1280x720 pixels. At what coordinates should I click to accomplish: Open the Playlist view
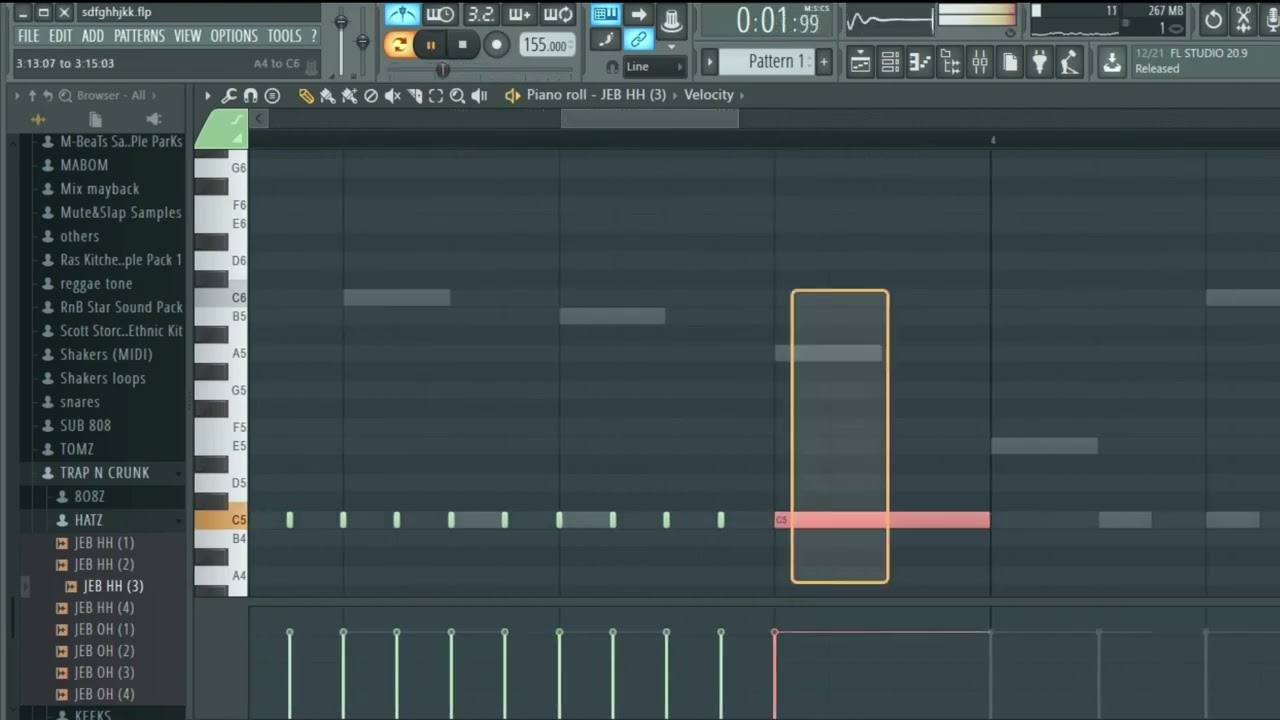860,63
